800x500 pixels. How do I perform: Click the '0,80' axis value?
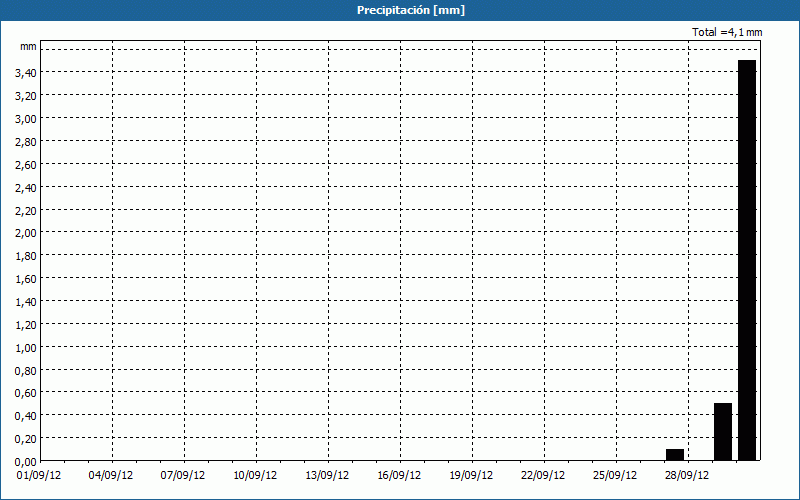point(26,371)
